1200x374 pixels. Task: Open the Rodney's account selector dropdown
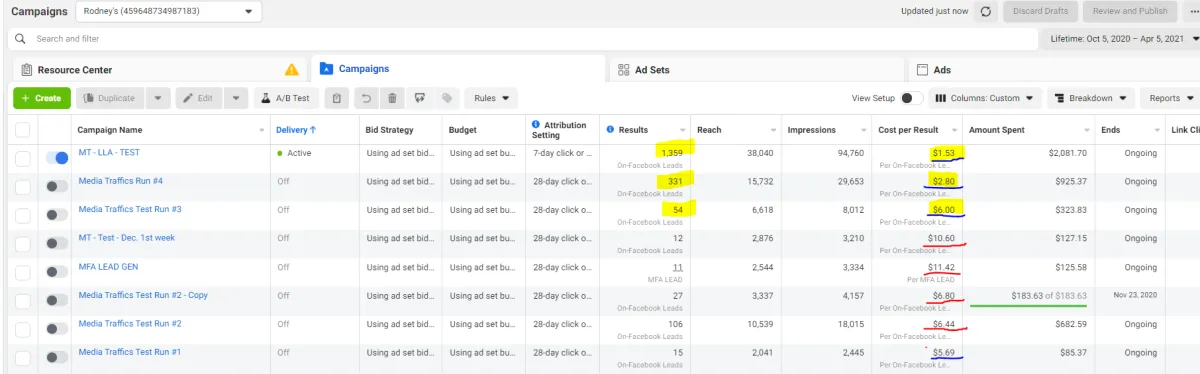[x=168, y=11]
